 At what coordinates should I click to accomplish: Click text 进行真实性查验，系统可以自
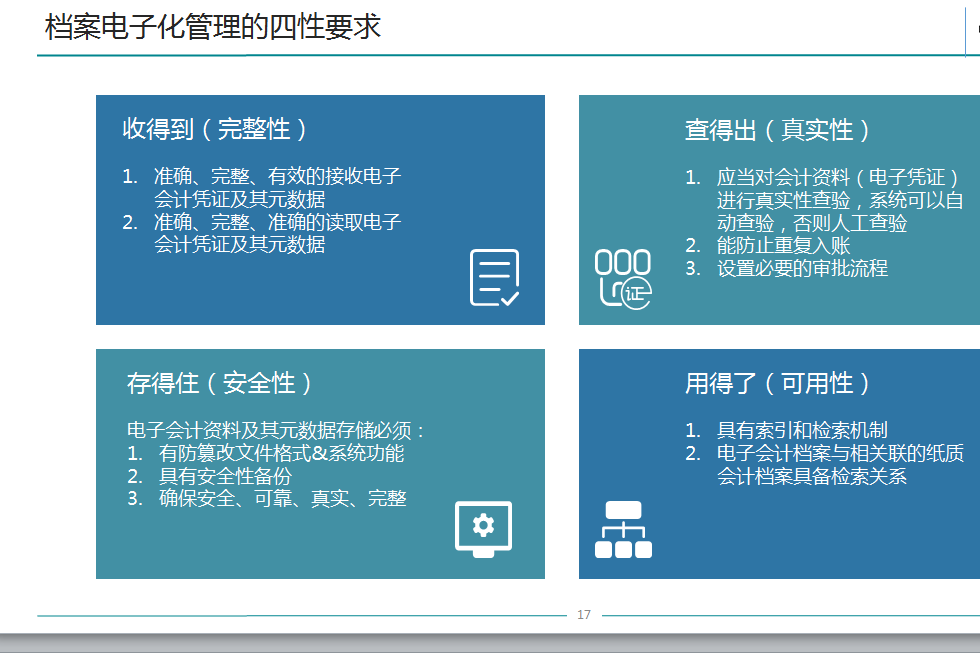(839, 200)
